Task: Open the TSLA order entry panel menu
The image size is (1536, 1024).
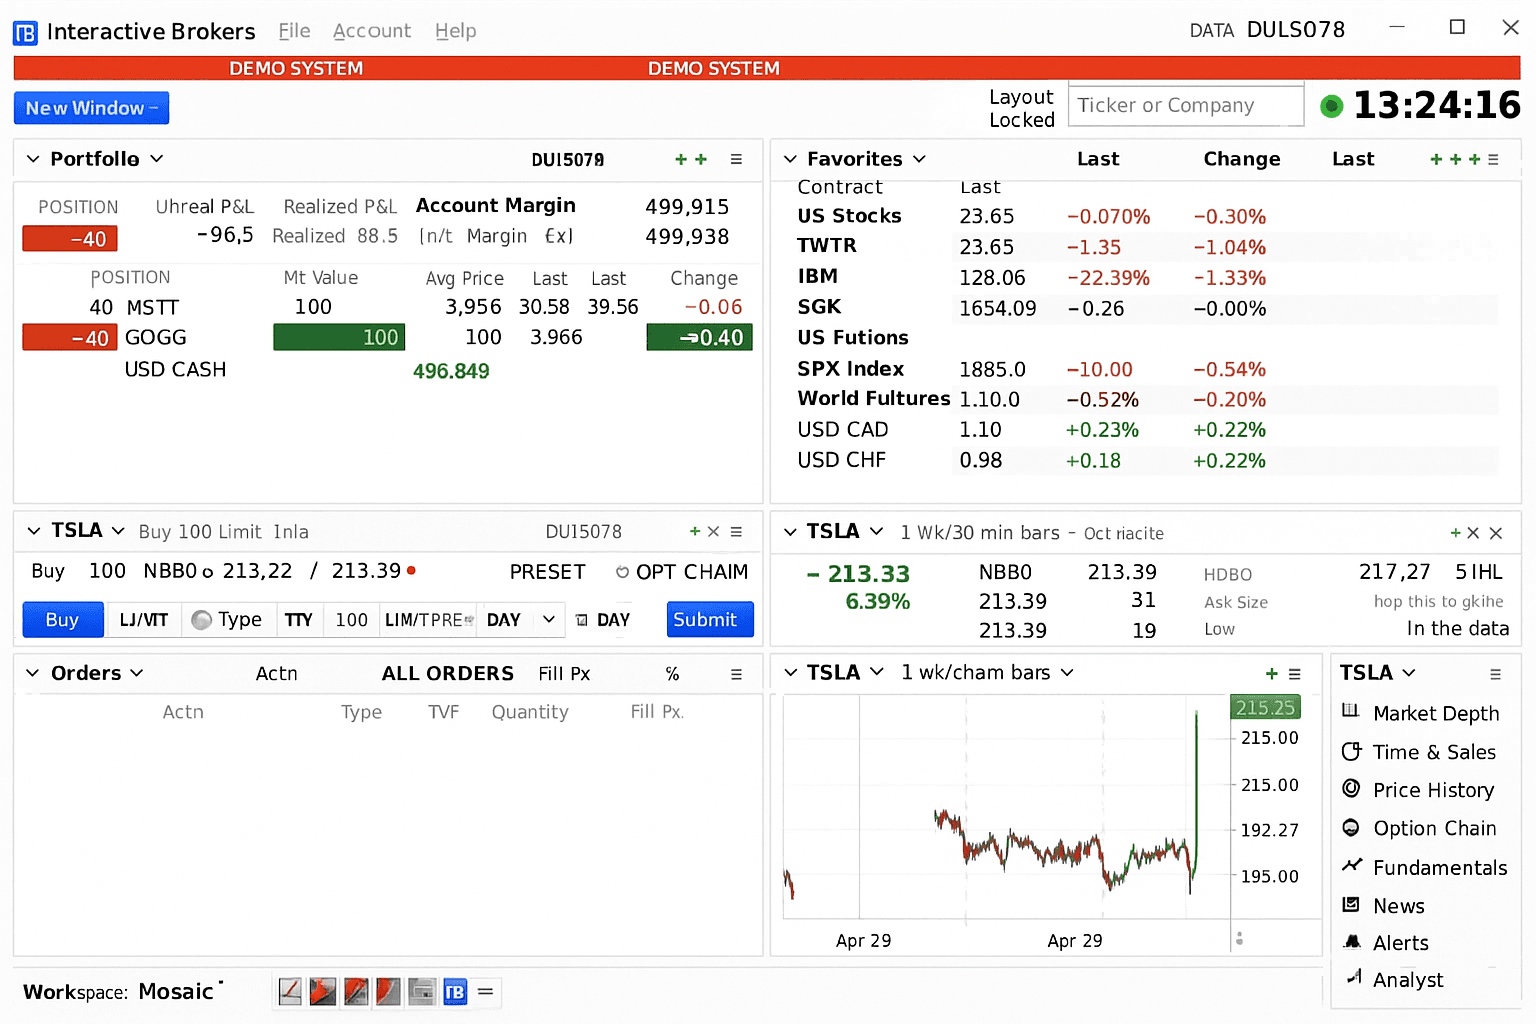Action: coord(736,532)
